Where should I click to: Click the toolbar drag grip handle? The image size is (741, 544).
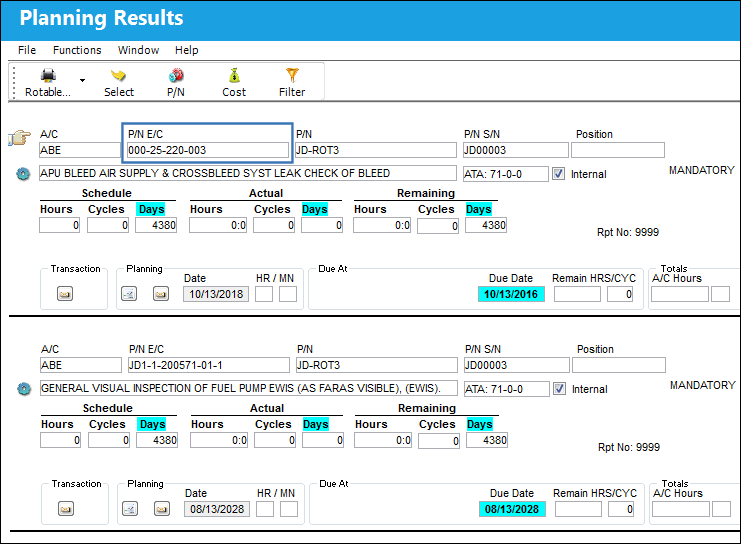point(14,82)
